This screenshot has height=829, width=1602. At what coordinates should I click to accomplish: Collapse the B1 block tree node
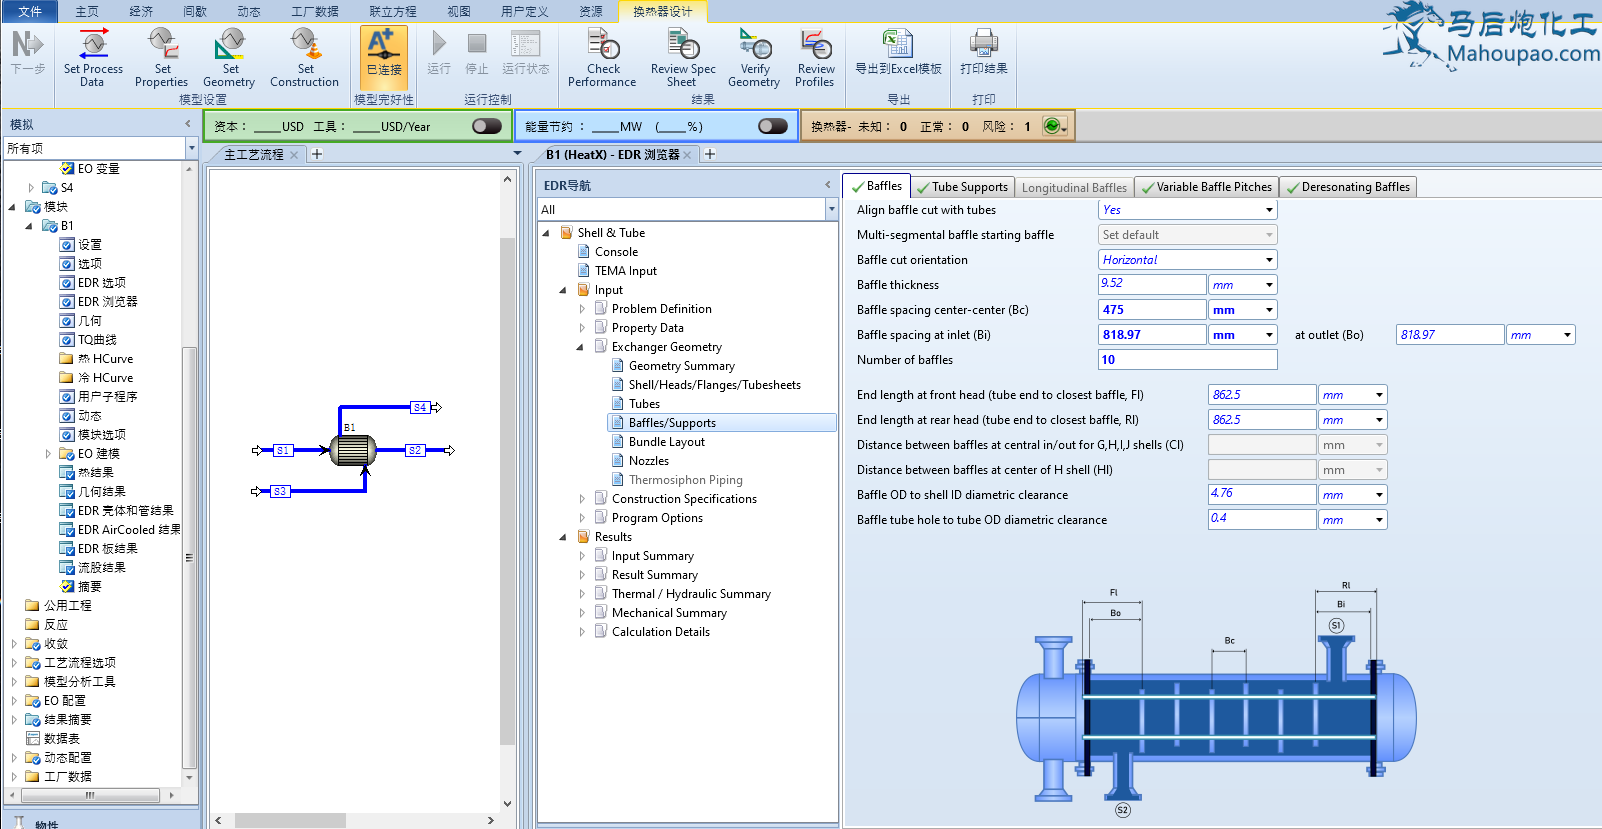click(29, 226)
